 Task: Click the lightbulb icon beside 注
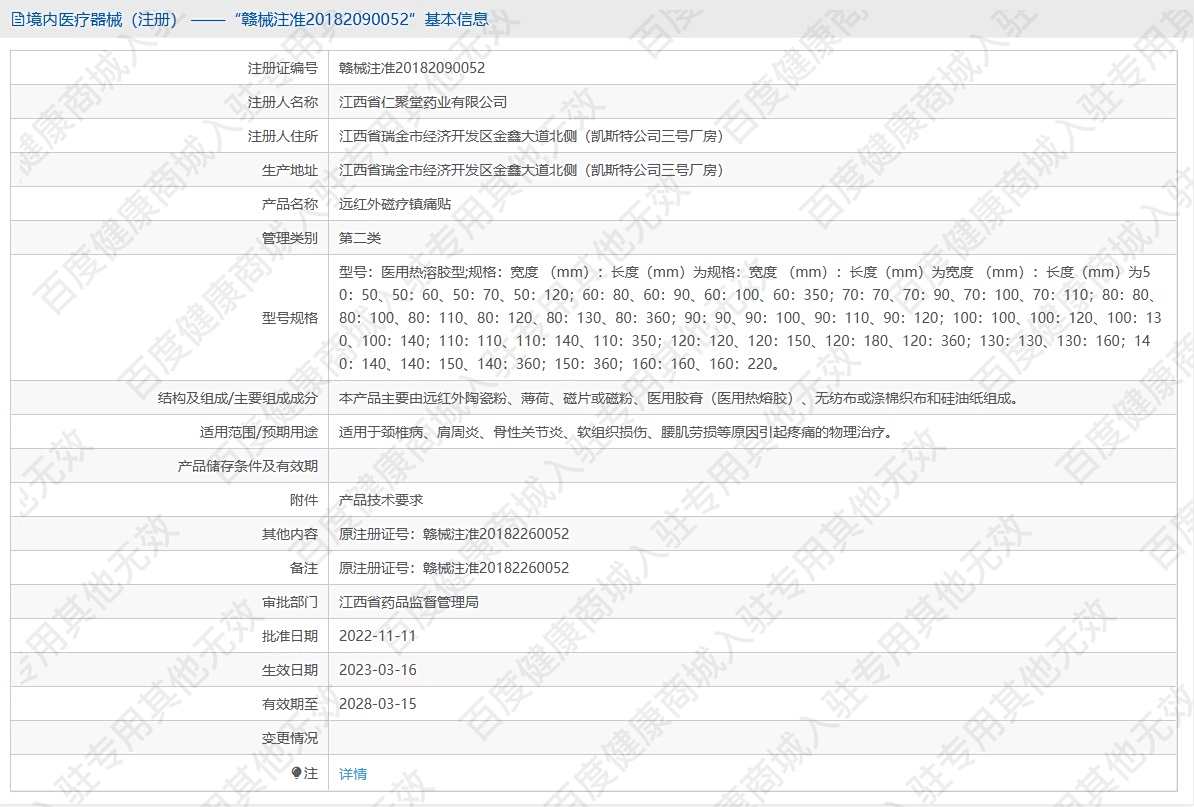296,773
